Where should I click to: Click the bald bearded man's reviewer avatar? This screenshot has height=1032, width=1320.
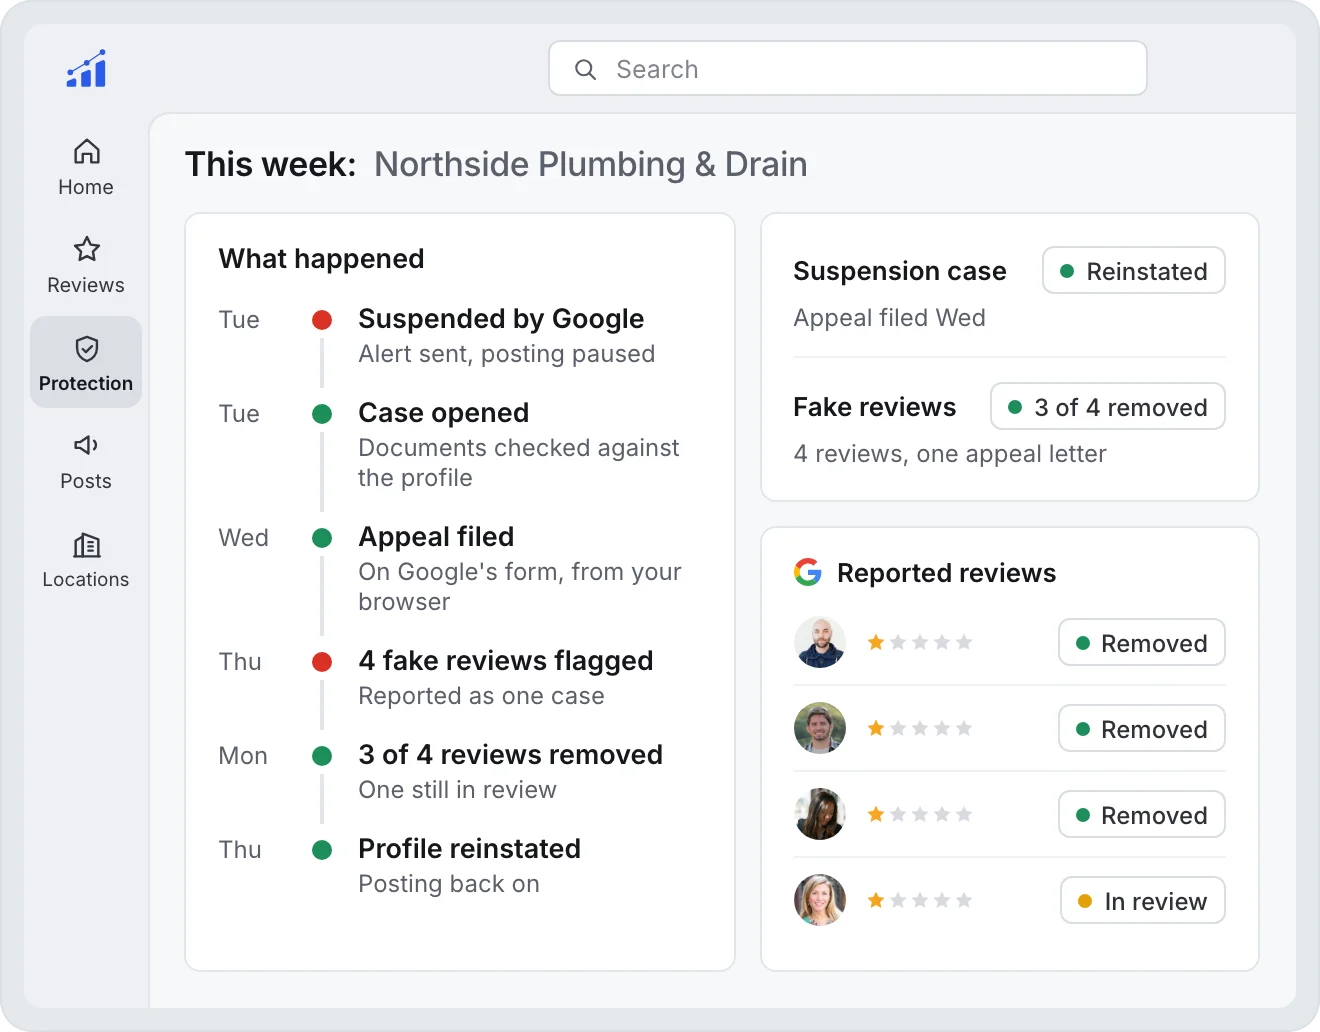pos(820,642)
